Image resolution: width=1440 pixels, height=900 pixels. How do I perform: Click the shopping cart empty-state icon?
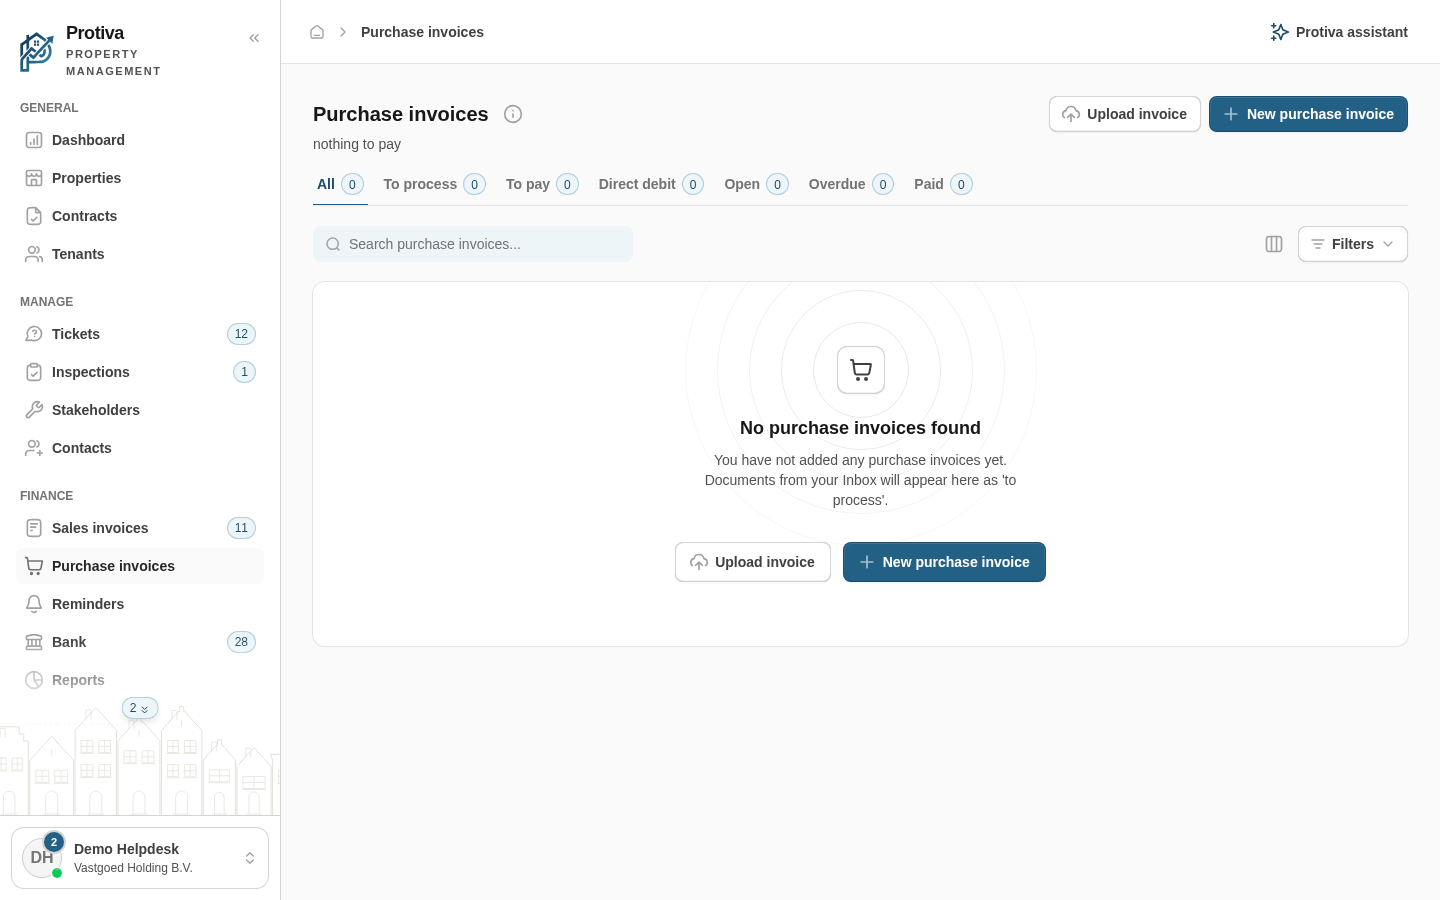[x=861, y=370]
